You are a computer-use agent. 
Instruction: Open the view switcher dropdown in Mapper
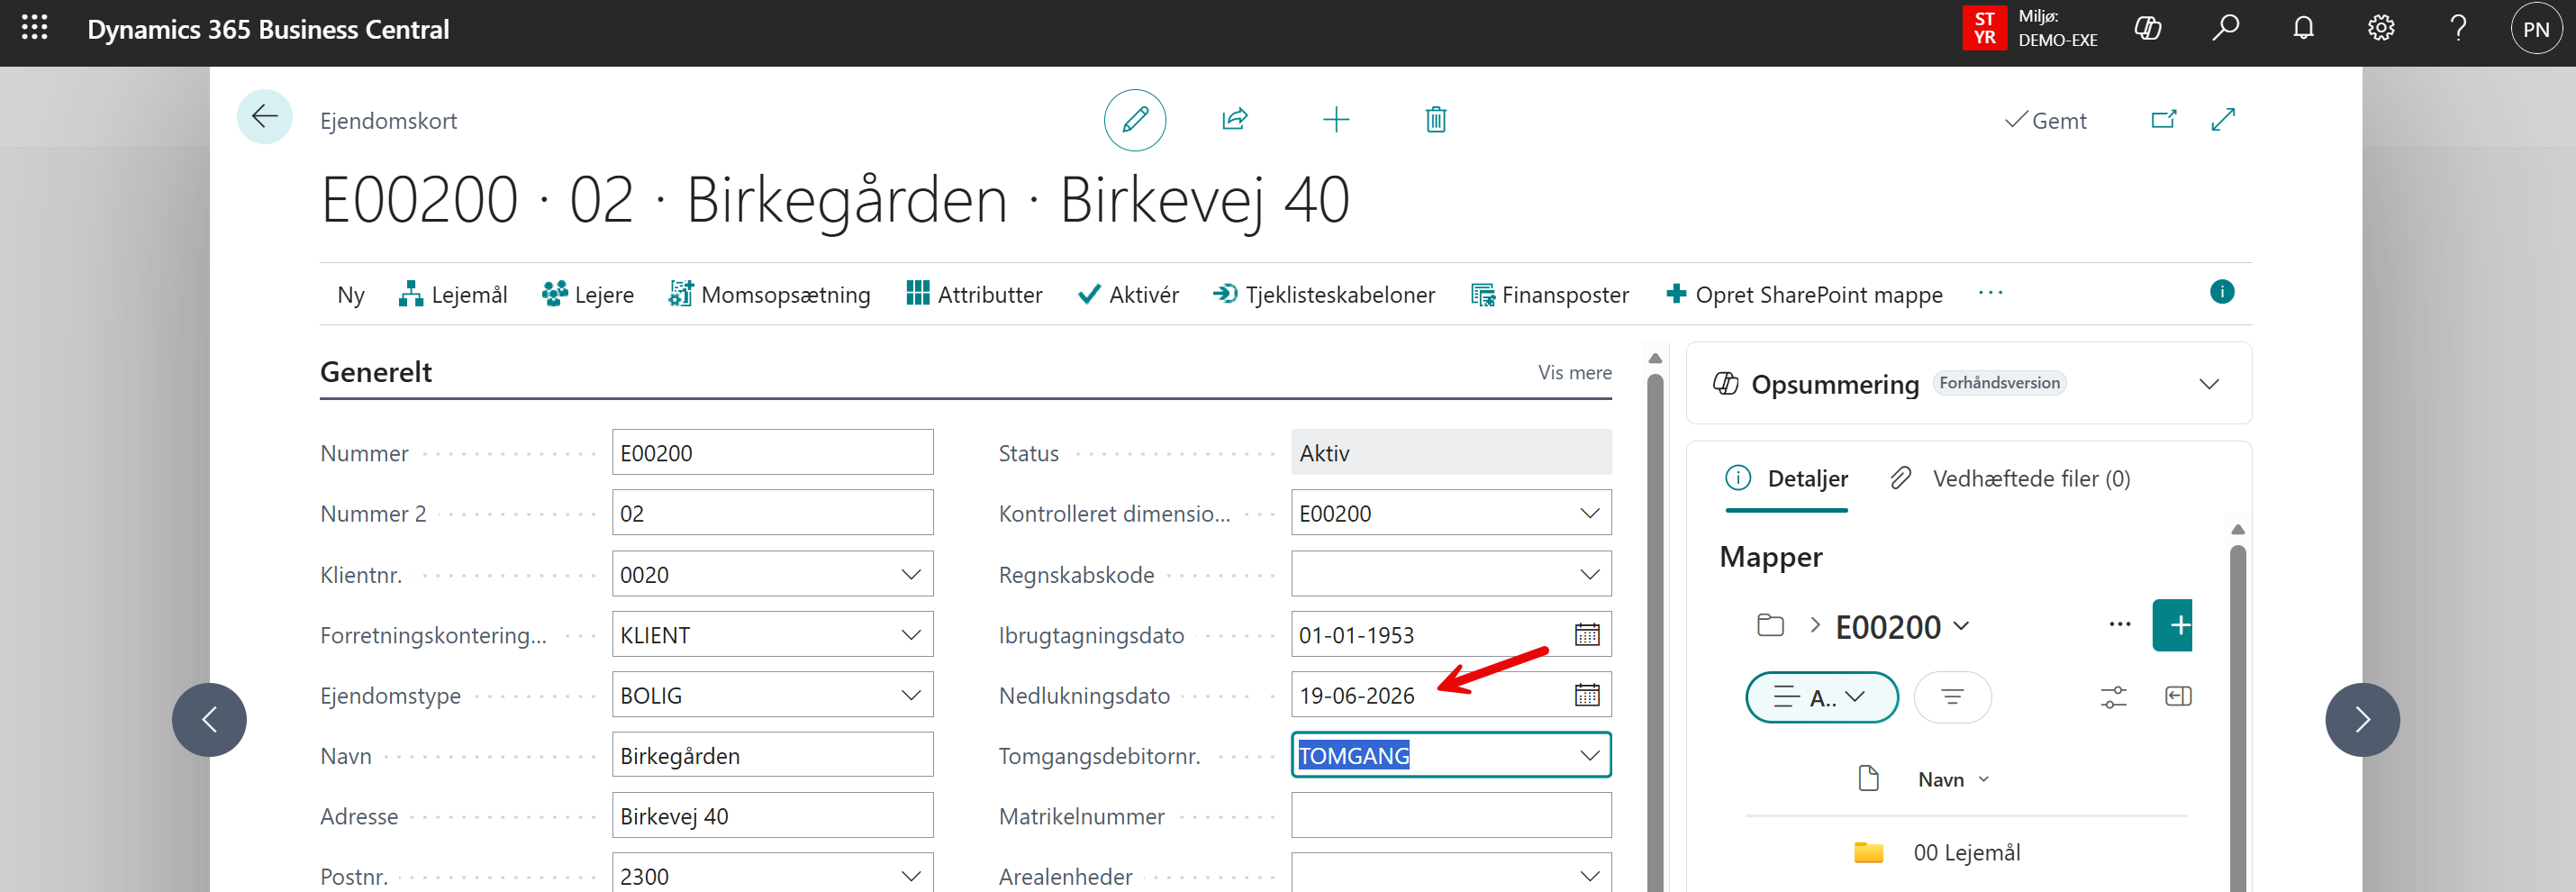click(x=1821, y=697)
